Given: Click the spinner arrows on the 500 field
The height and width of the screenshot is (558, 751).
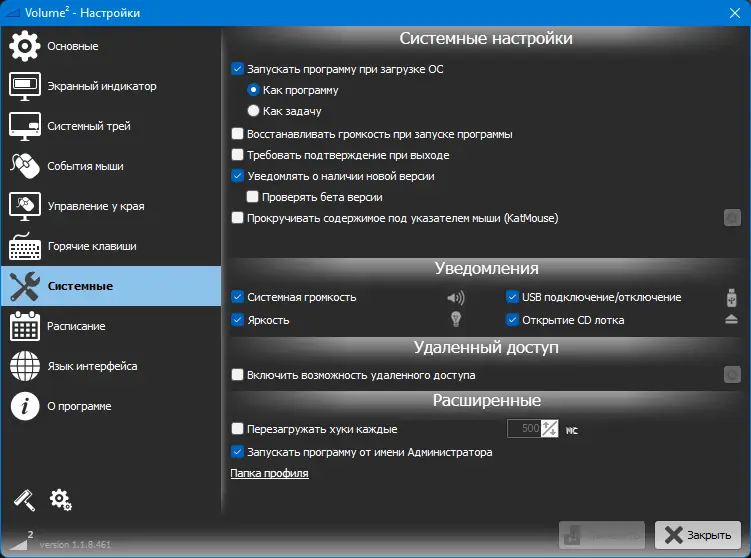Looking at the screenshot, I should tap(549, 428).
